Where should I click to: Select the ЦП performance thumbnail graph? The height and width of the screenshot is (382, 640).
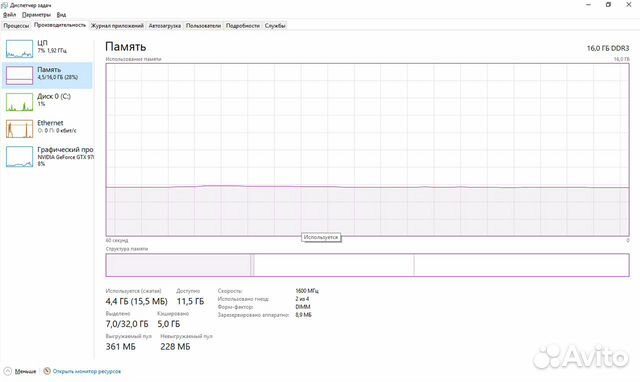(19, 49)
